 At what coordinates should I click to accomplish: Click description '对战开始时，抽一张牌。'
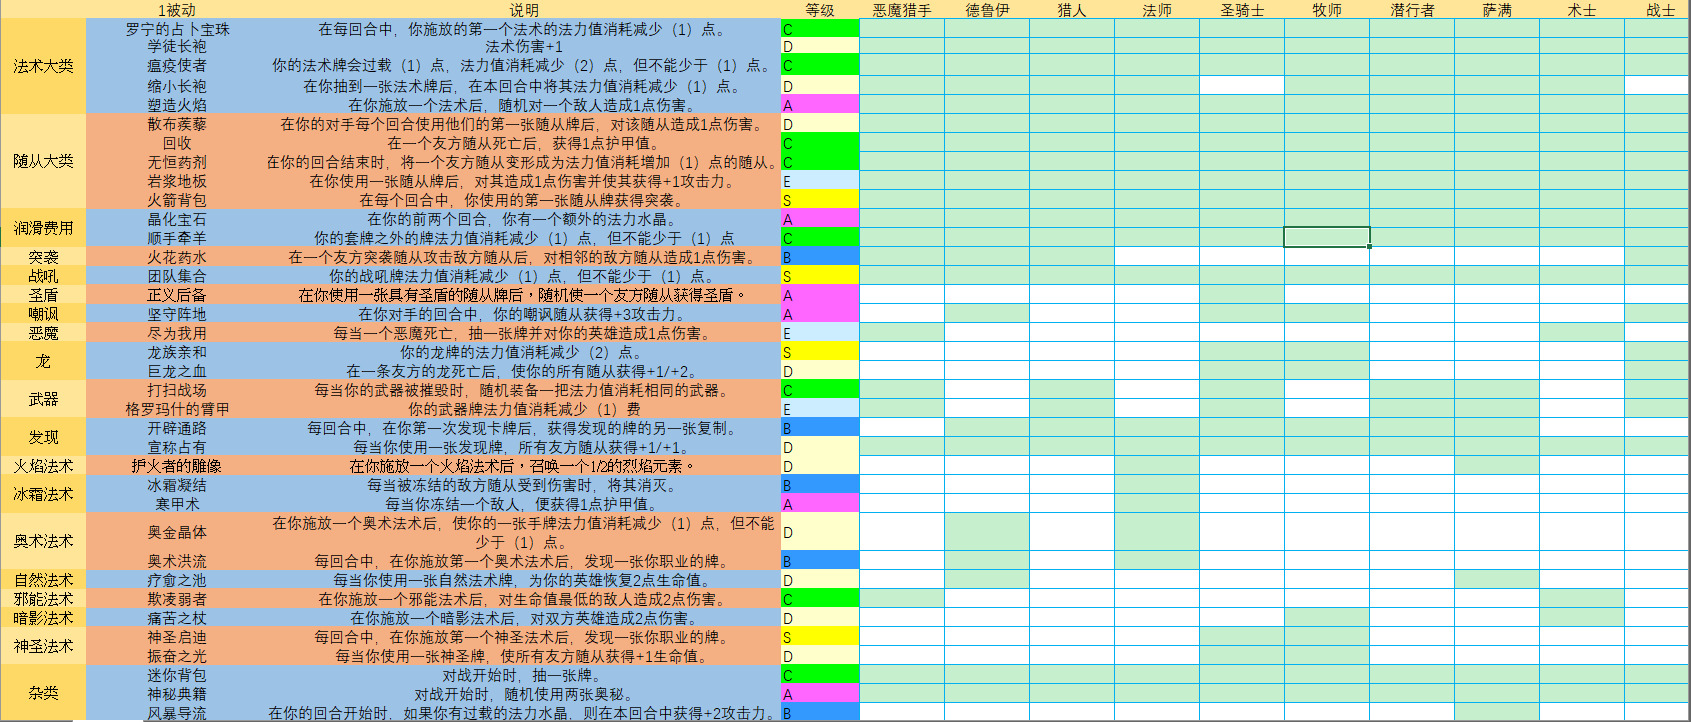pyautogui.click(x=524, y=675)
